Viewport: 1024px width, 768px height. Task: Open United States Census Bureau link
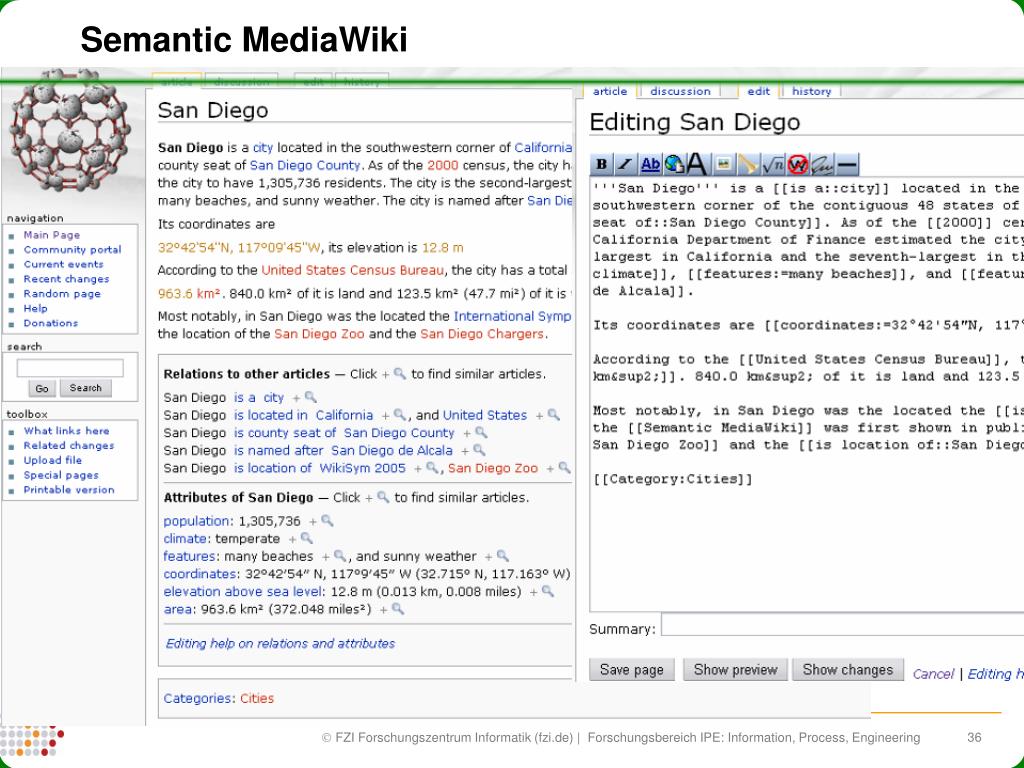[352, 270]
